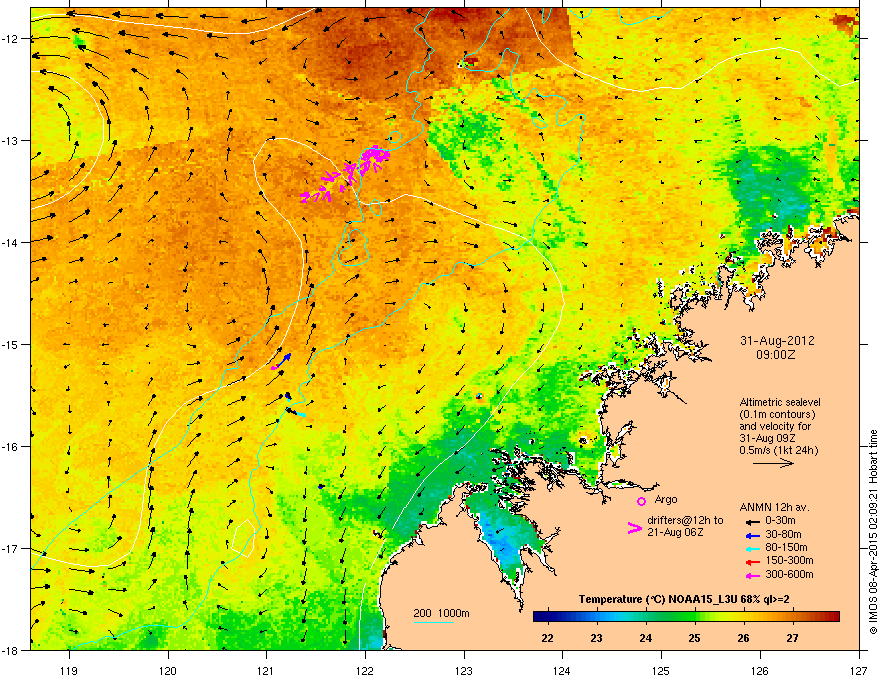Click the "21-Aug 06Z" legend text
This screenshot has width=880, height=680.
(675, 532)
